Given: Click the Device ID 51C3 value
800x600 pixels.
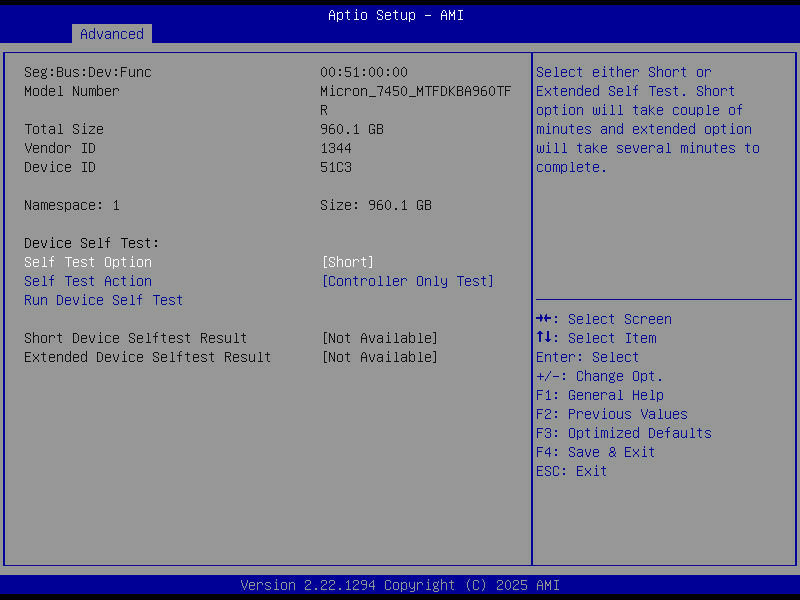Looking at the screenshot, I should [337, 167].
